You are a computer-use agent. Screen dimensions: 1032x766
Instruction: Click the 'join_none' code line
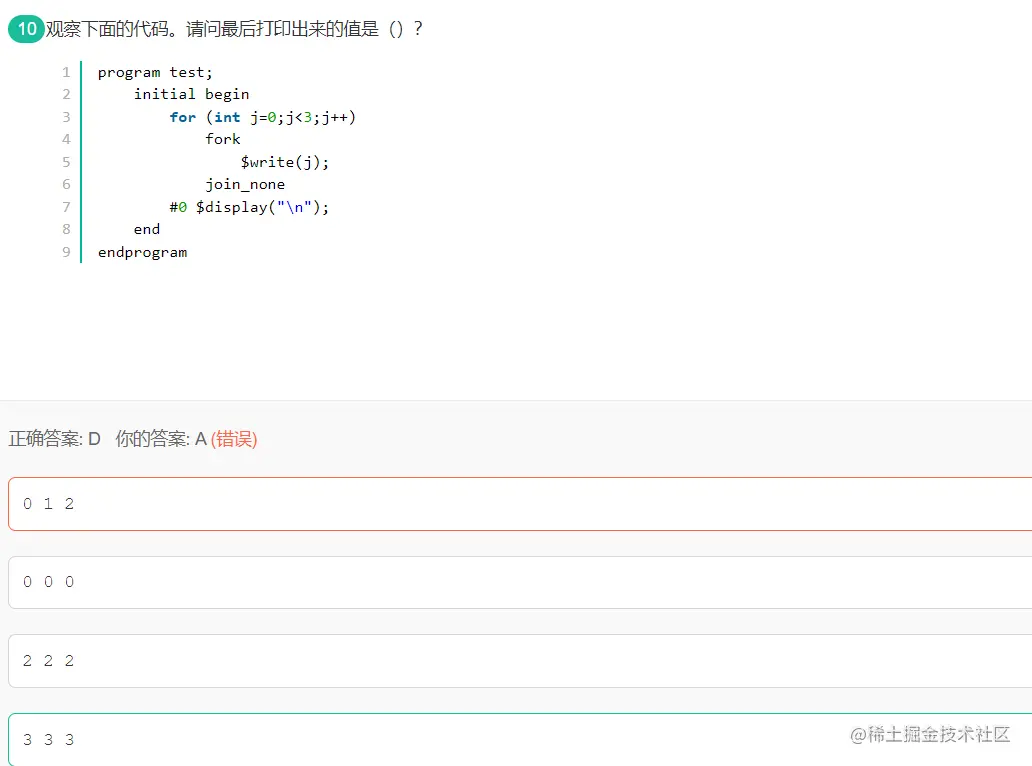click(x=245, y=184)
